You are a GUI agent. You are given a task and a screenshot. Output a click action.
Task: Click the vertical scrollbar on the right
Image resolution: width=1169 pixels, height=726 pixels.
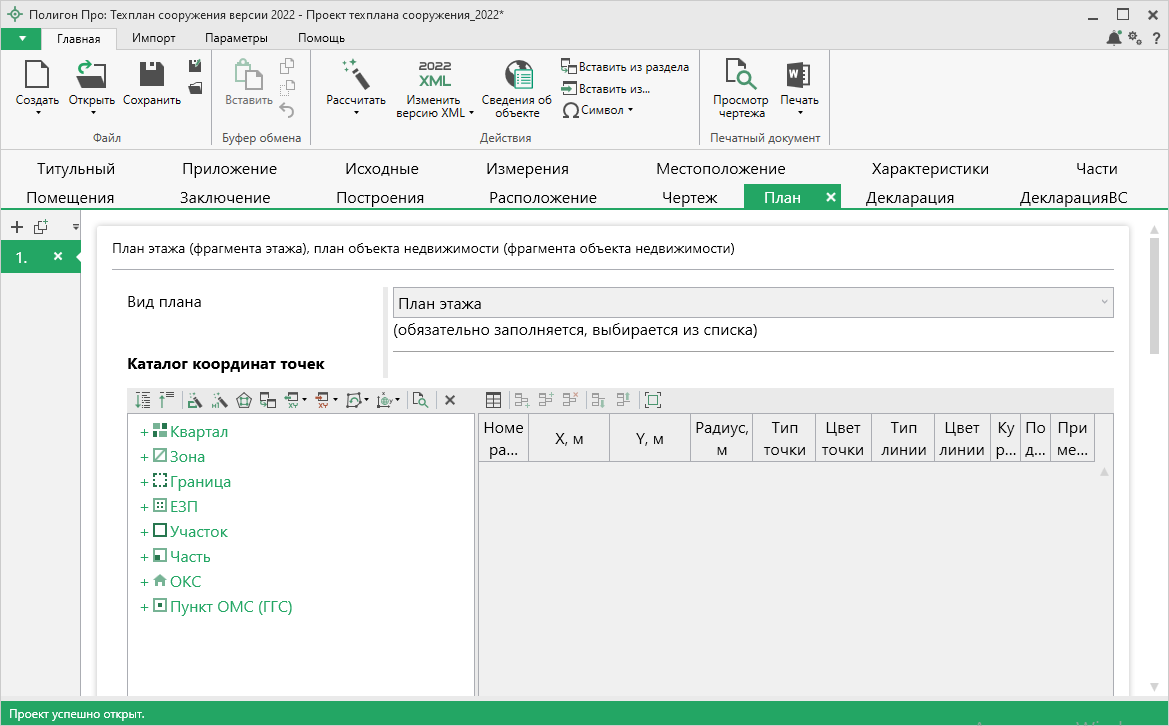click(x=1154, y=295)
